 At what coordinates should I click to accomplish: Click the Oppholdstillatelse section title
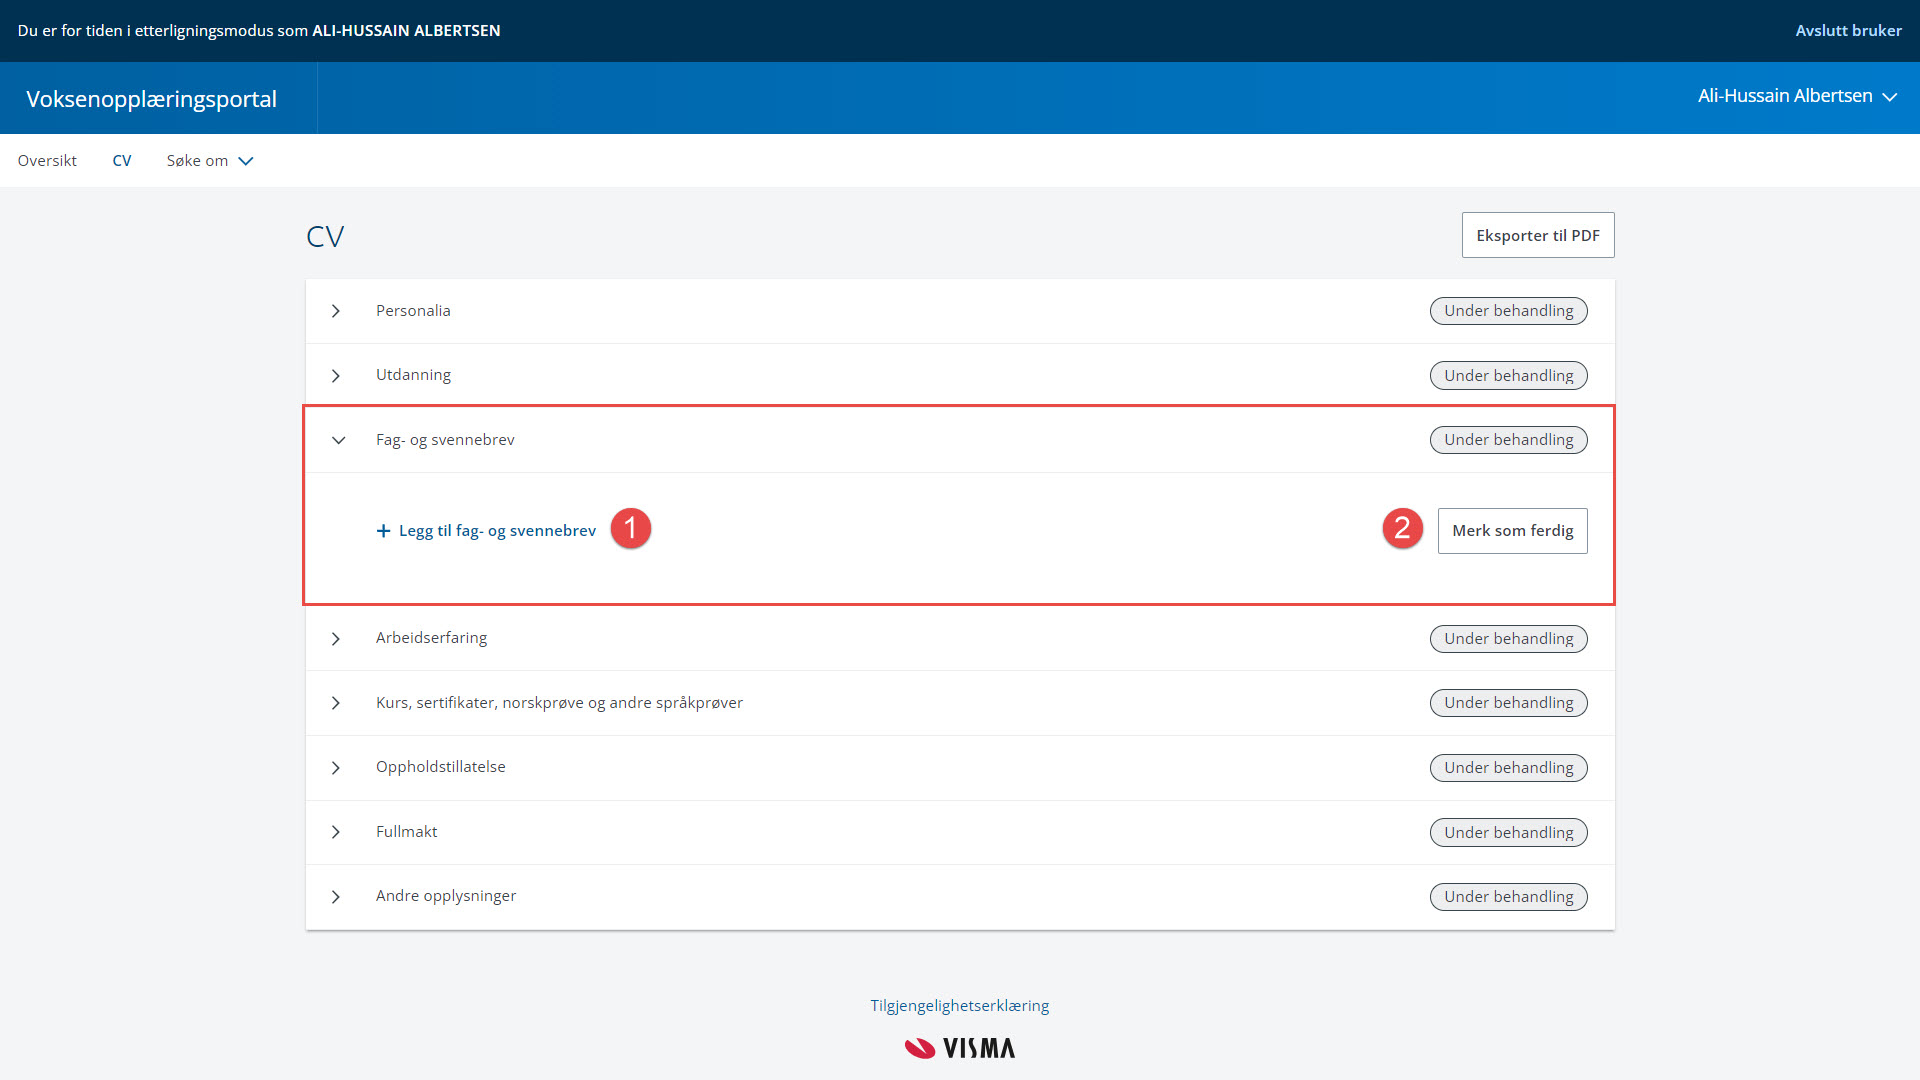(x=441, y=767)
